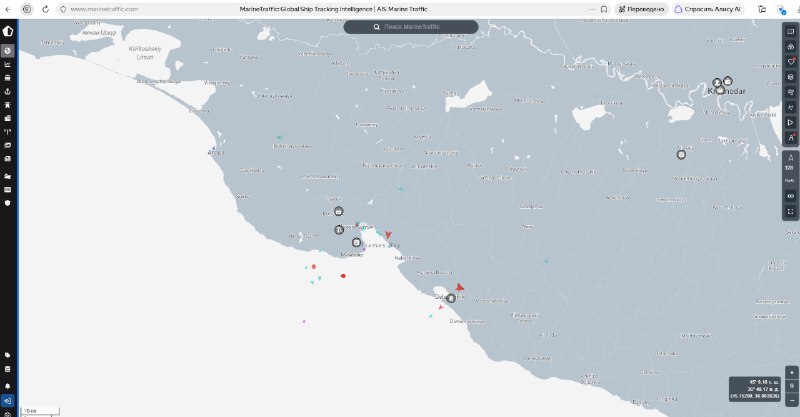
Task: Click the teal vessel marker northeast of Anapa
Action: pyautogui.click(x=279, y=137)
